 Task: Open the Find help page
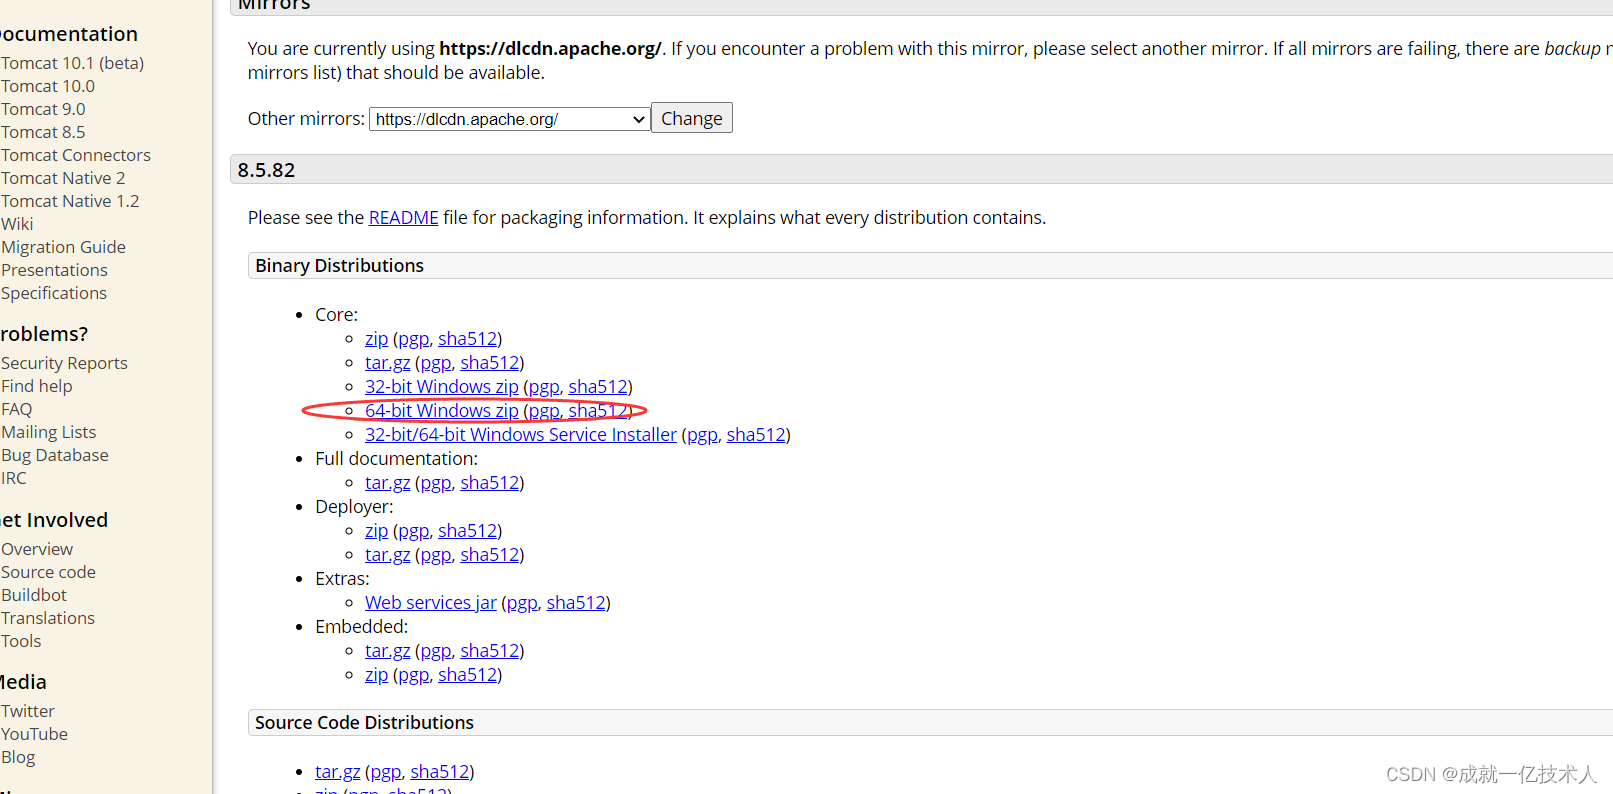[36, 386]
